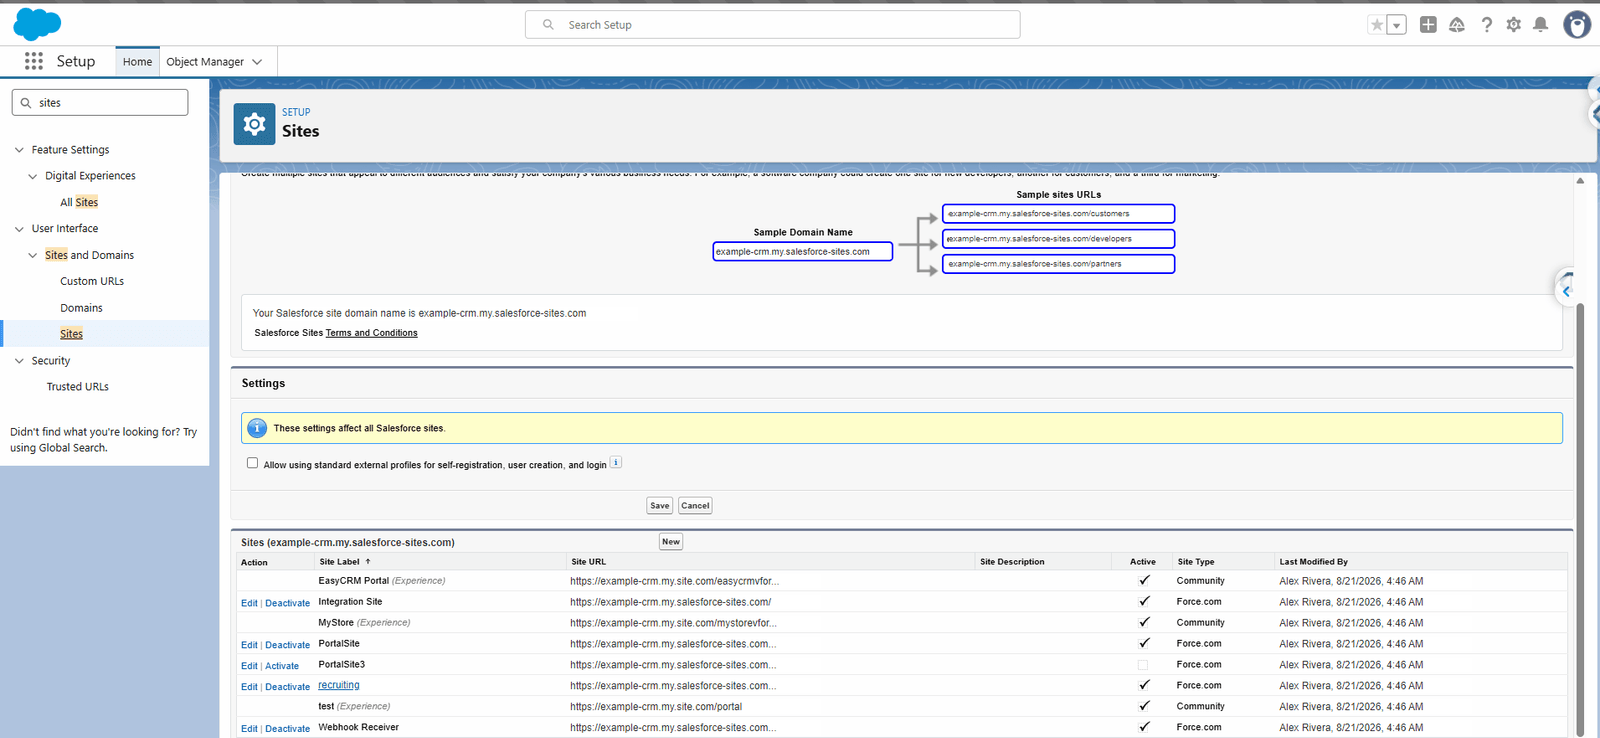Collapse the Feature Settings tree node

[x=19, y=150]
